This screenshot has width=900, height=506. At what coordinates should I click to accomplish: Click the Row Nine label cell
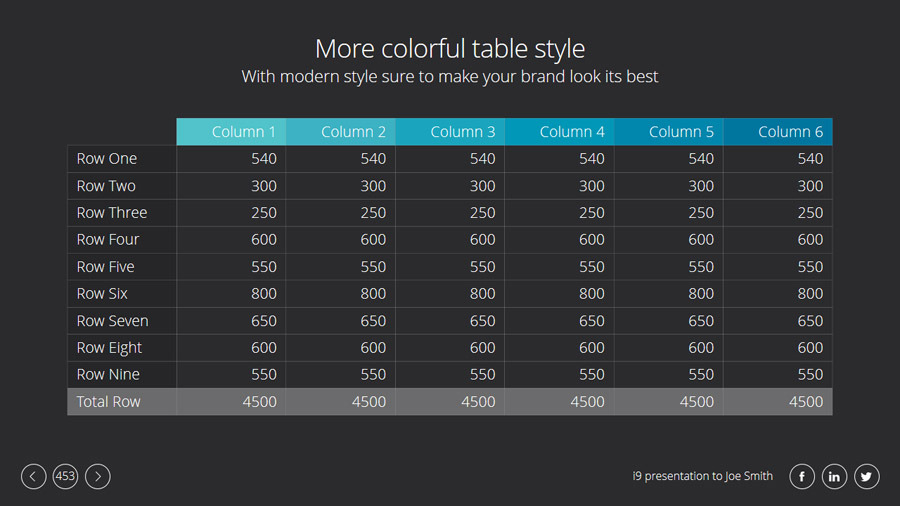click(122, 375)
